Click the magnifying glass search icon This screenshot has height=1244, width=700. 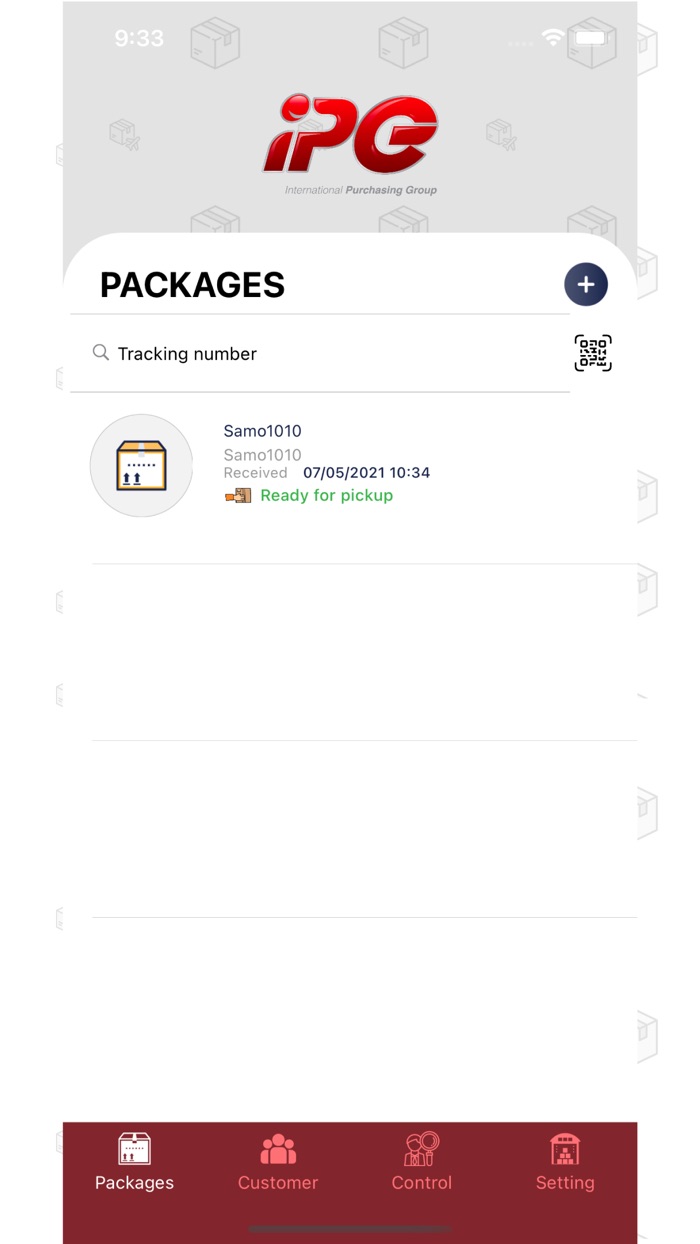100,353
